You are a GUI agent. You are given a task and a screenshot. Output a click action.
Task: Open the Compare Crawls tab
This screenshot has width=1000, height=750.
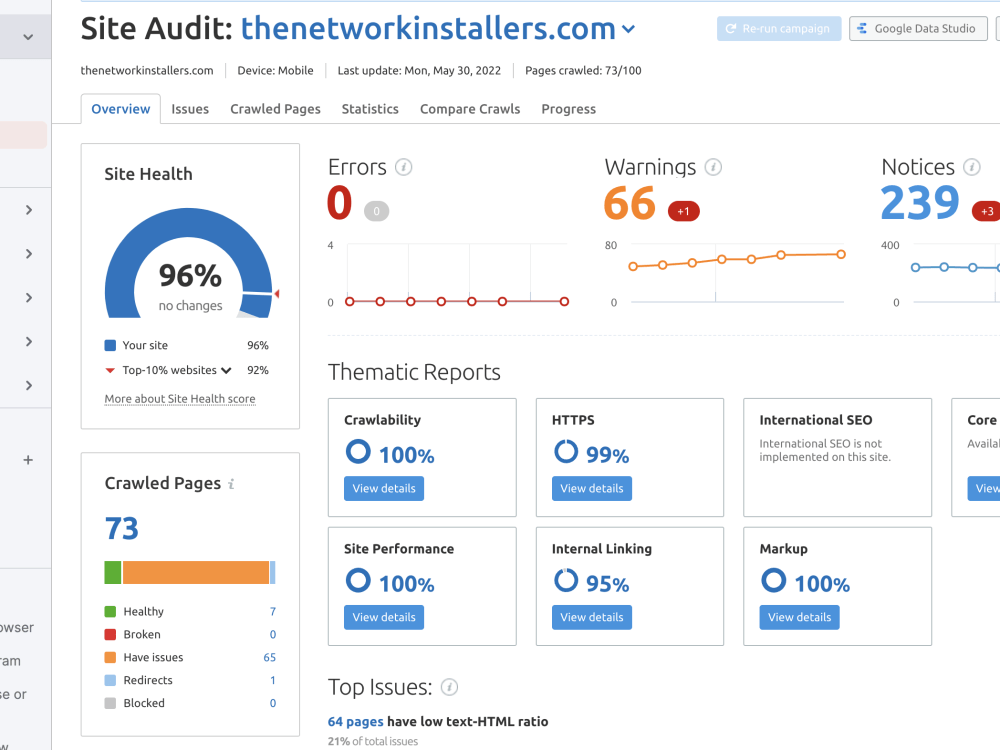point(470,109)
